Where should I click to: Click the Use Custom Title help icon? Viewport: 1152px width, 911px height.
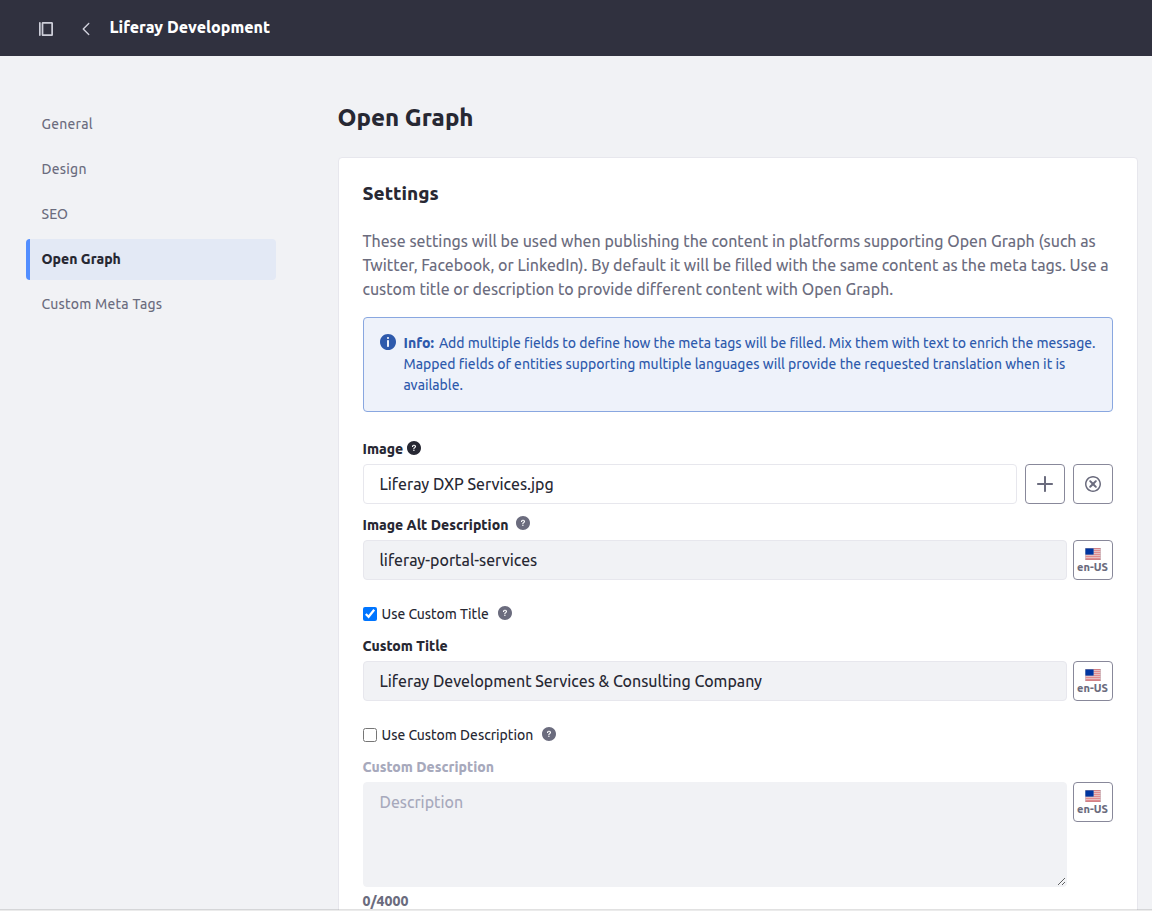[x=505, y=613]
